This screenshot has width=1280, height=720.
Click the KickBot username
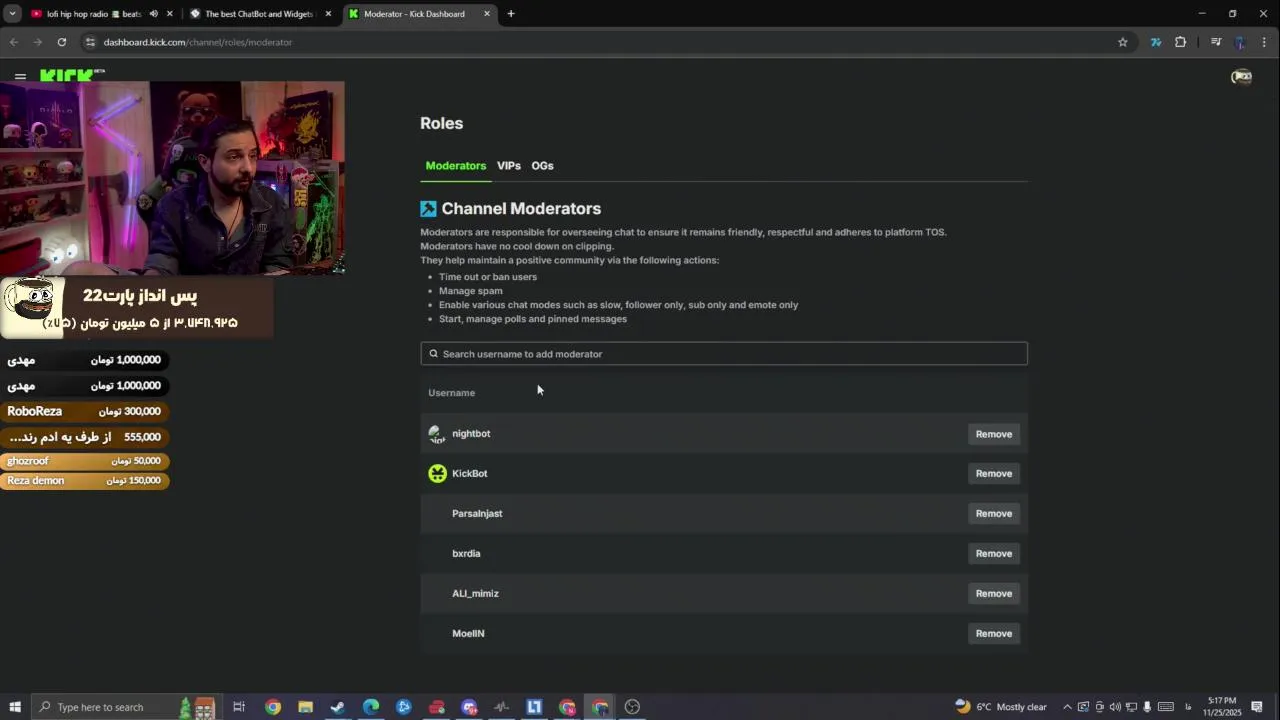[470, 474]
